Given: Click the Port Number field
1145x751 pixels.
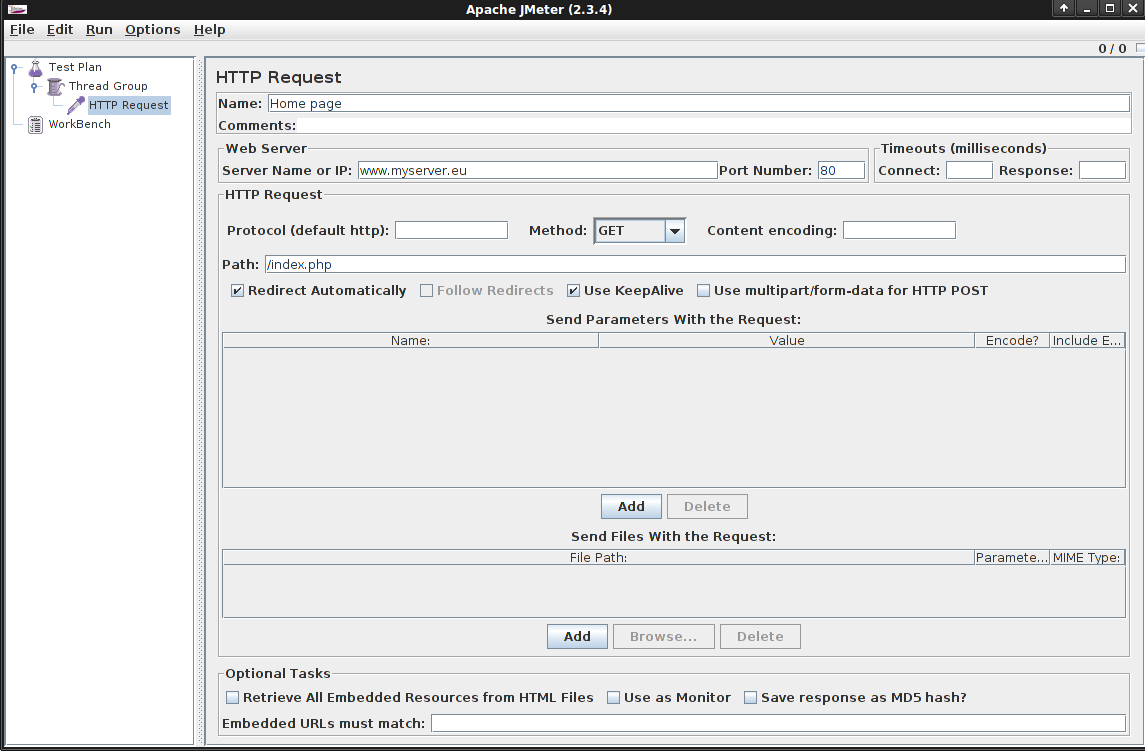Looking at the screenshot, I should (x=841, y=170).
